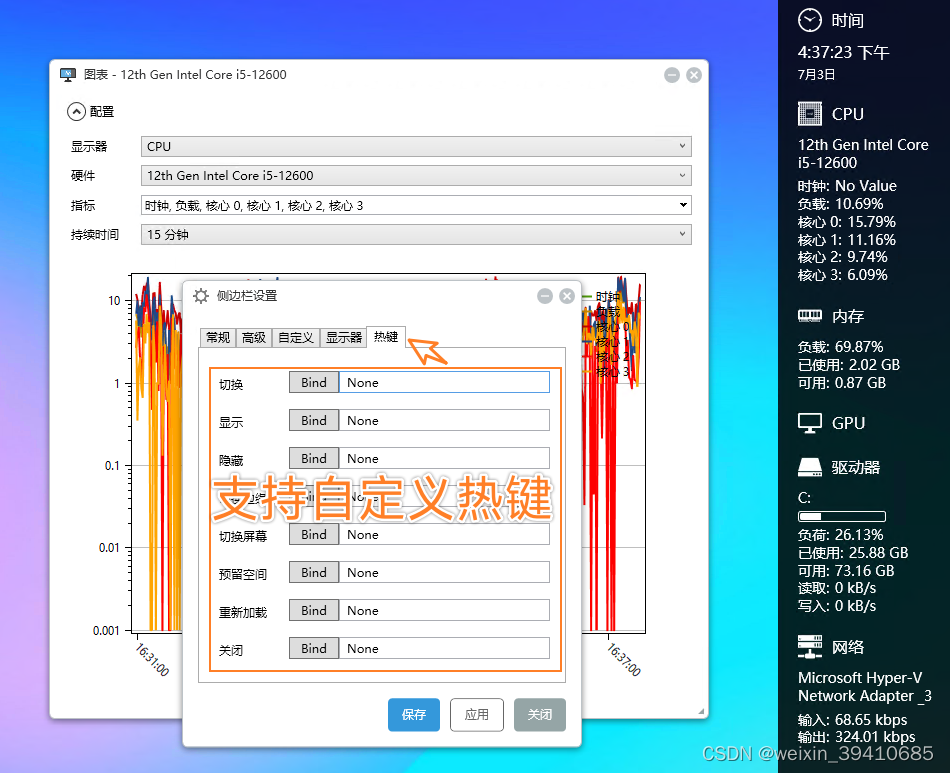Click the 负荷: 26.13% drive reading

840,535
